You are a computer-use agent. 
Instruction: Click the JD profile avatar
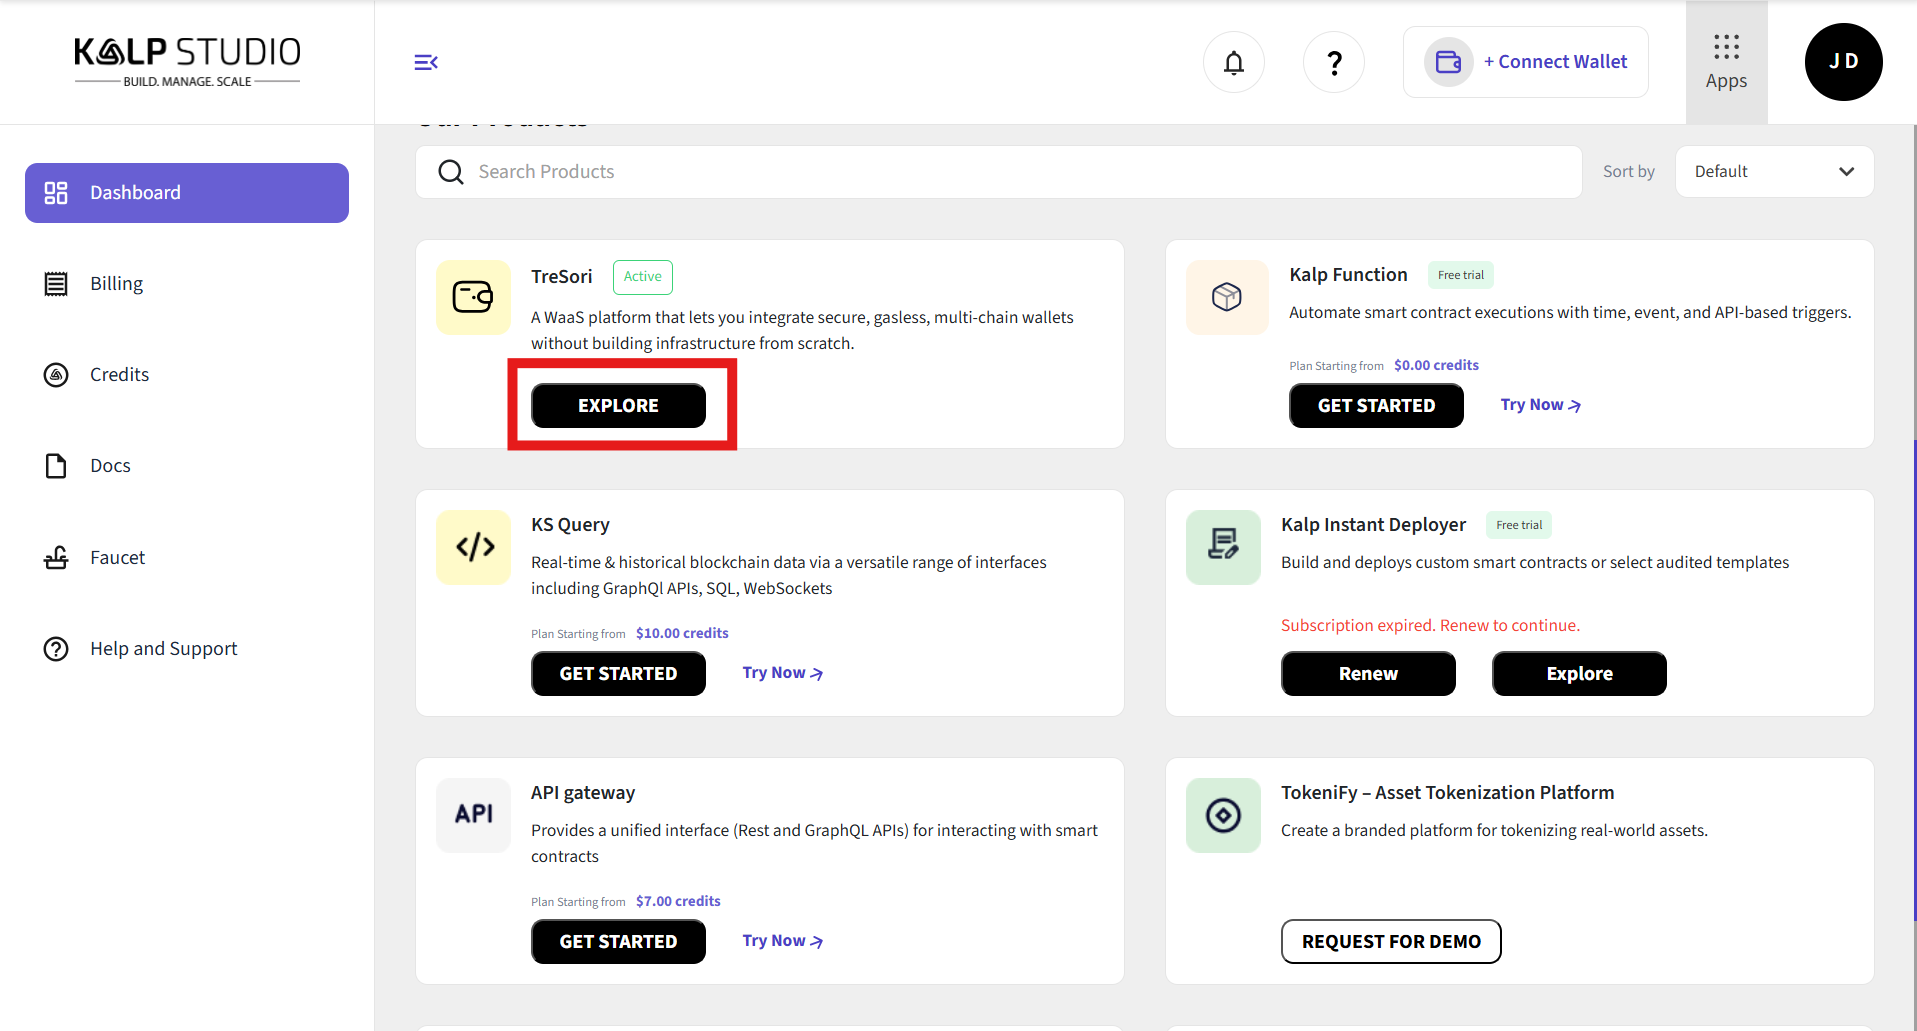tap(1843, 62)
